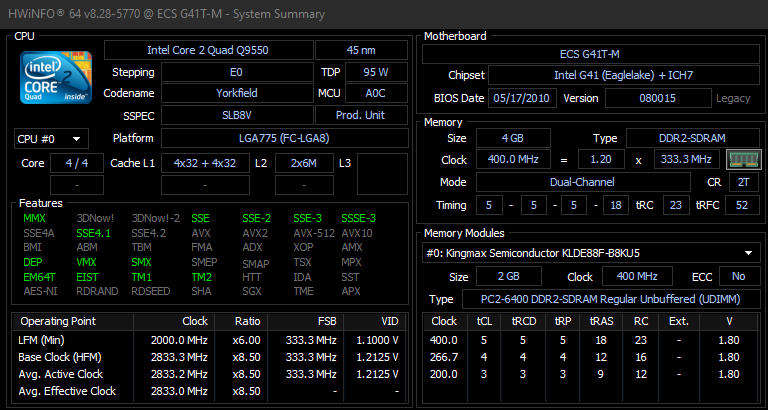768x410 pixels.
Task: Click the BIOS Version 080015 field
Action: (x=658, y=98)
